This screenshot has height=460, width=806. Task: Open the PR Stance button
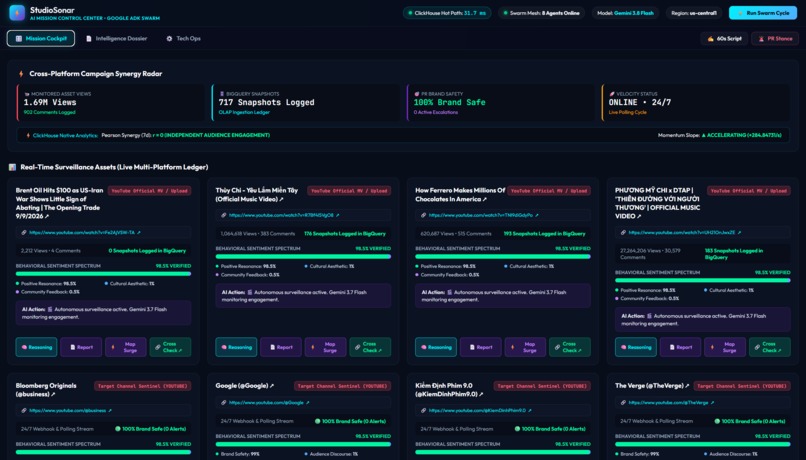pyautogui.click(x=775, y=39)
